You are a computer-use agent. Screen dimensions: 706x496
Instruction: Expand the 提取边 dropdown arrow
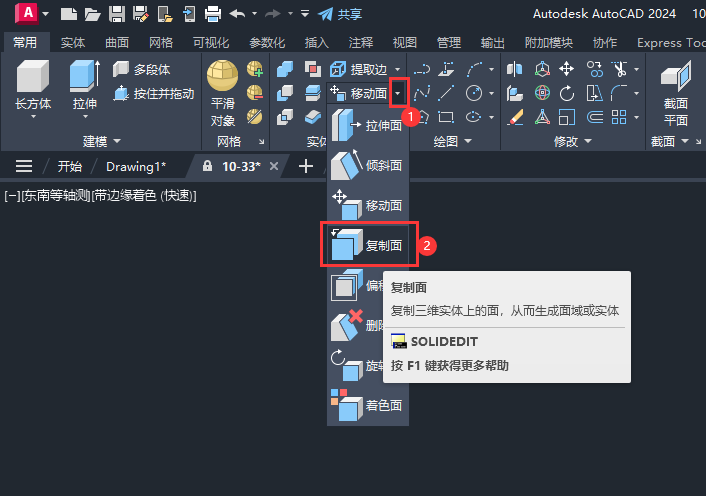click(398, 69)
